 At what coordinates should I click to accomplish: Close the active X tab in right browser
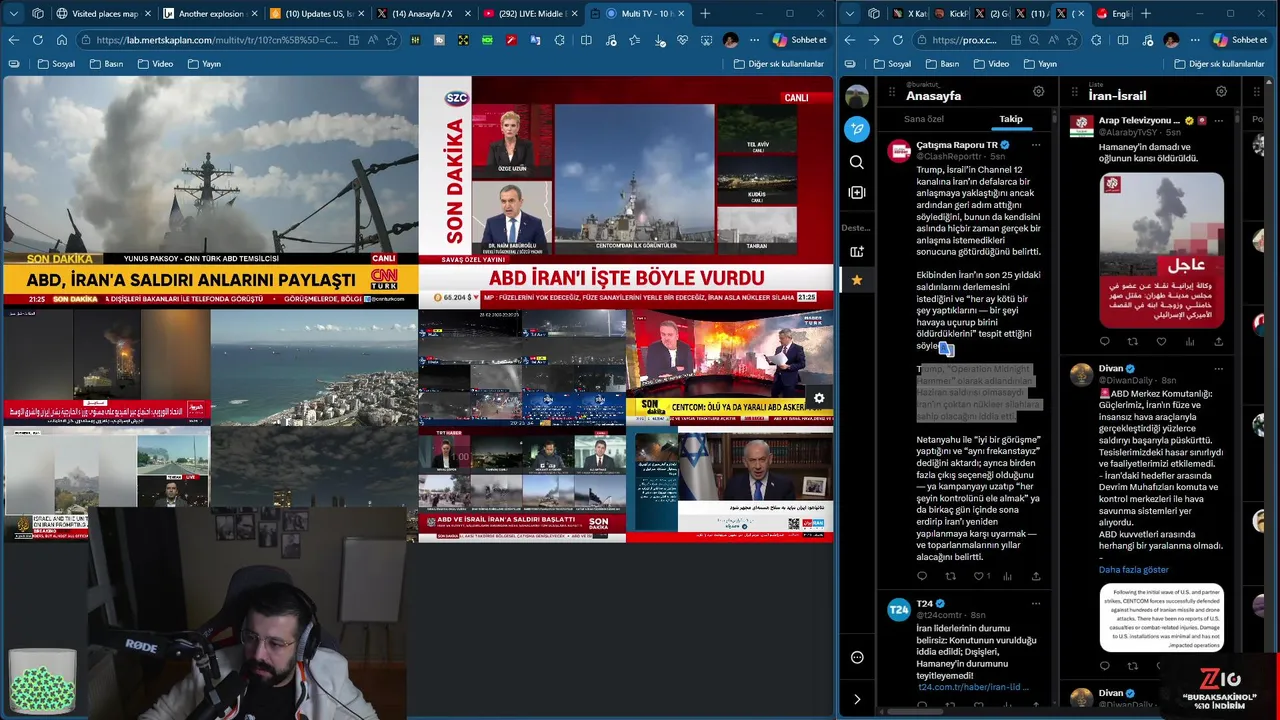click(x=1080, y=13)
